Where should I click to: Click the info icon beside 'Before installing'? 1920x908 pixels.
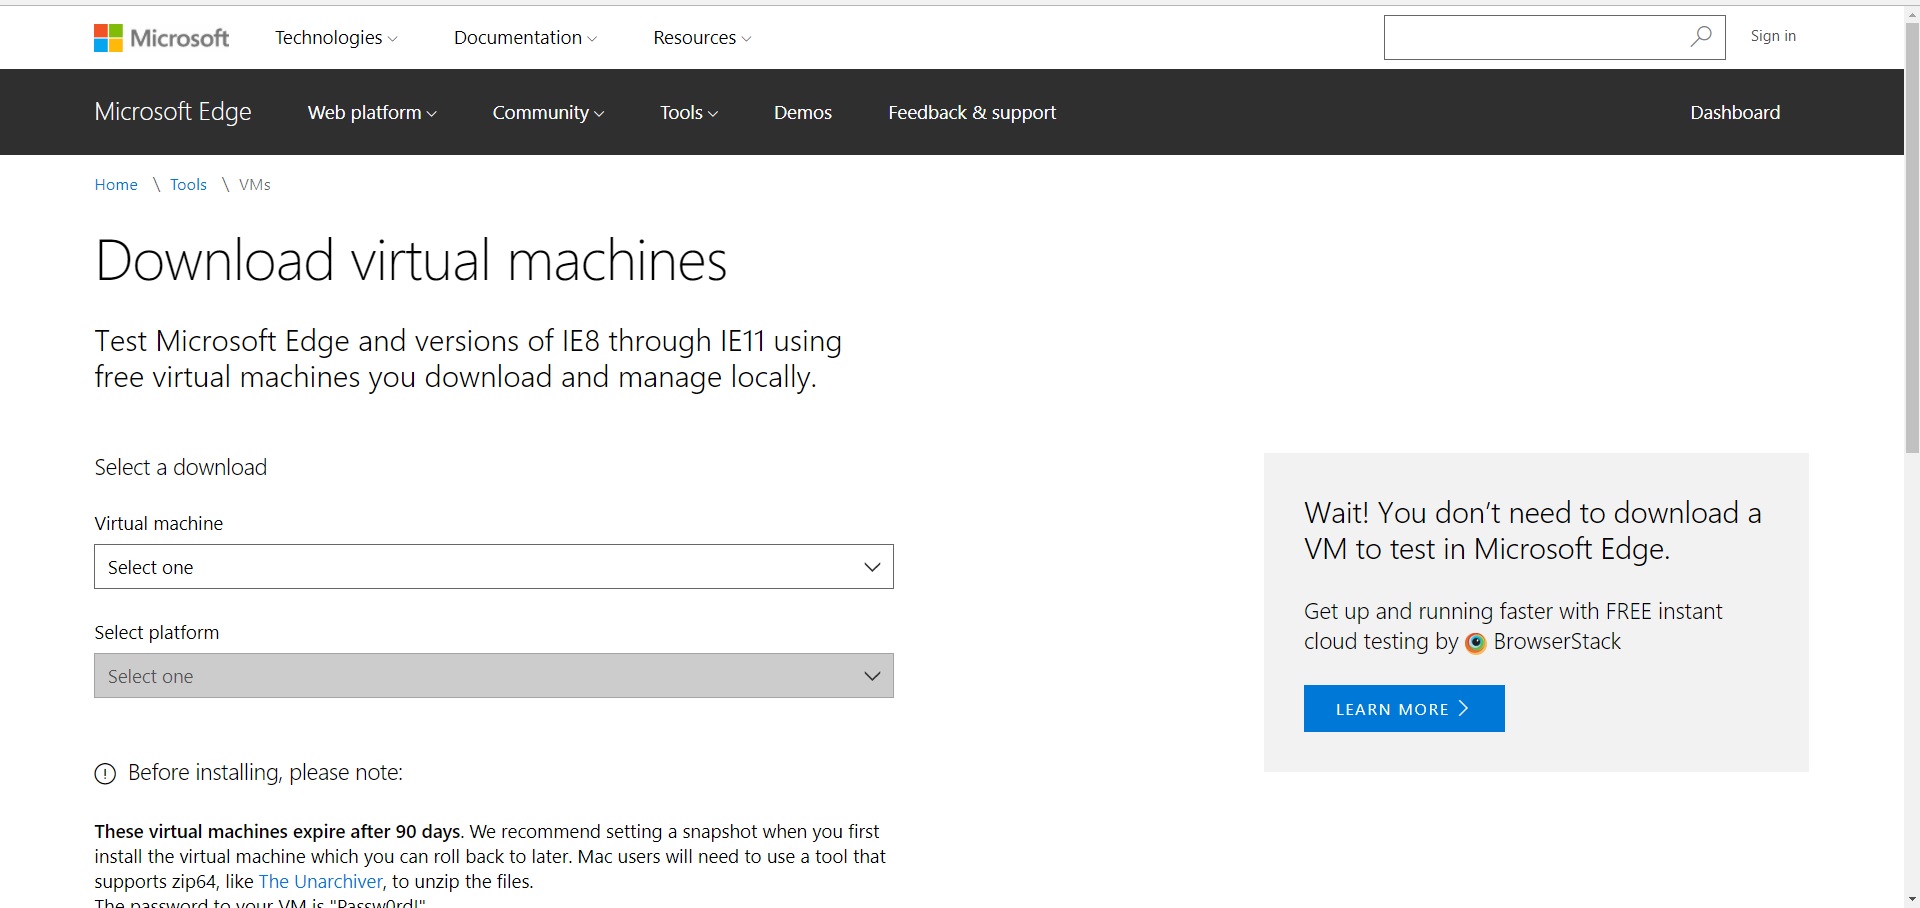coord(105,774)
